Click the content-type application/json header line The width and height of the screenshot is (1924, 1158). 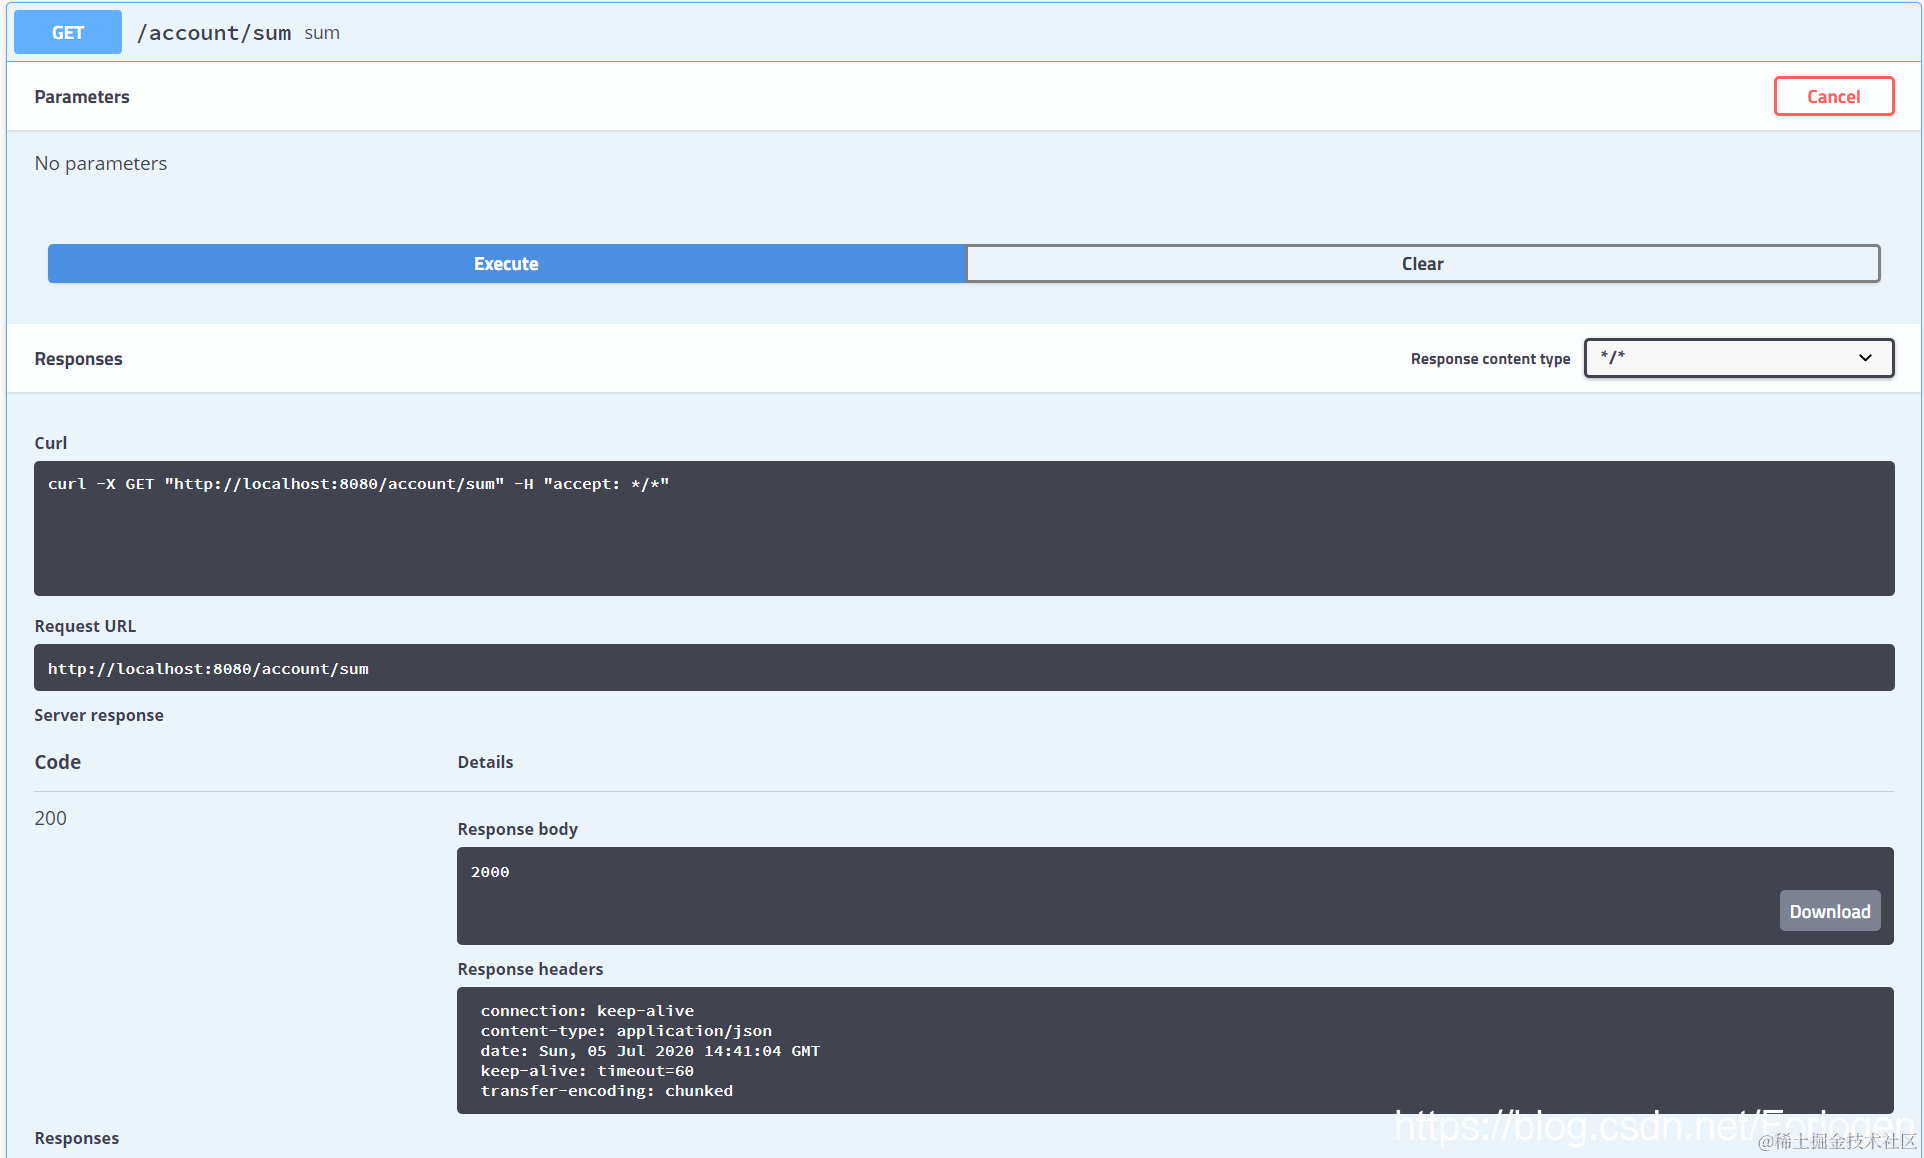click(x=626, y=1031)
